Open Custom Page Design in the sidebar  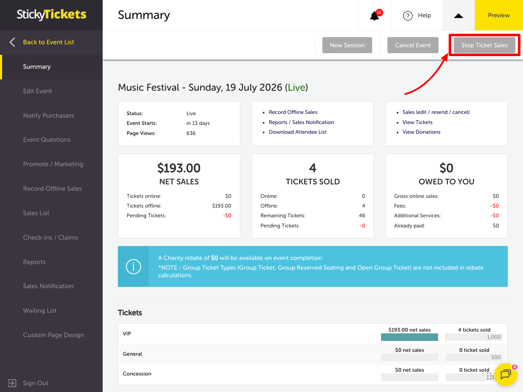tap(53, 335)
